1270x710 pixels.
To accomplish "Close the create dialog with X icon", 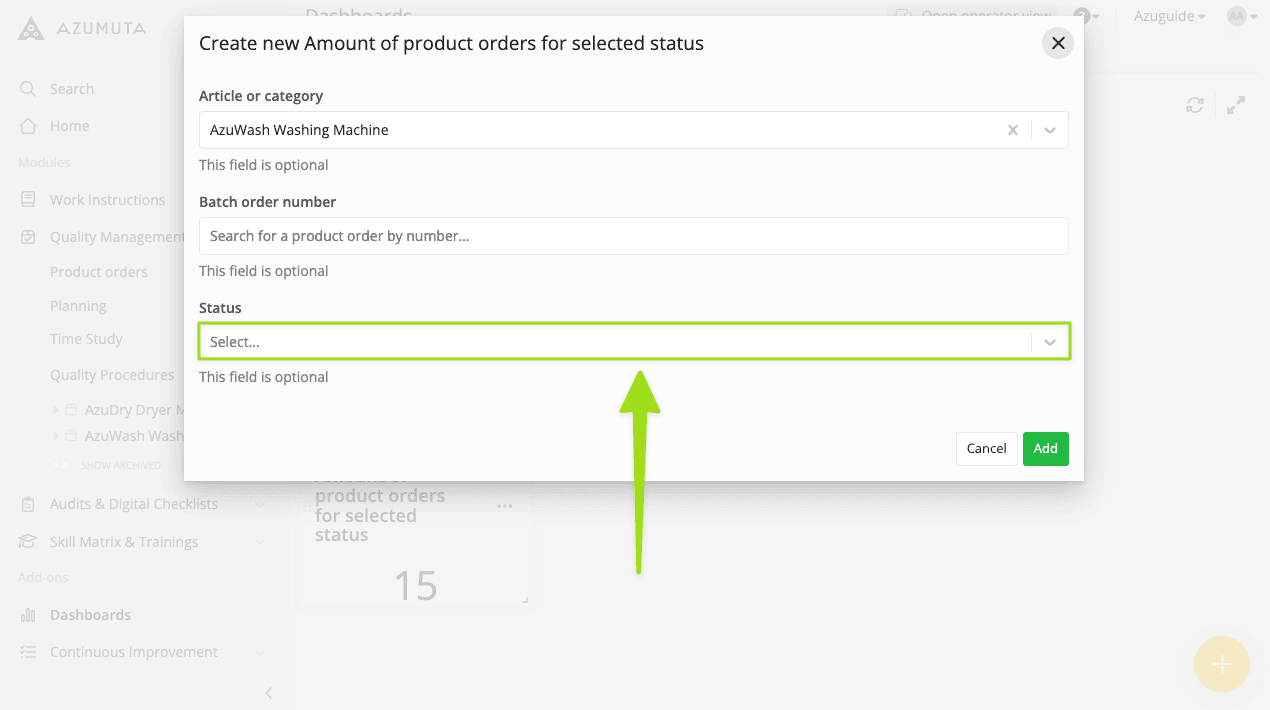I will [x=1057, y=44].
